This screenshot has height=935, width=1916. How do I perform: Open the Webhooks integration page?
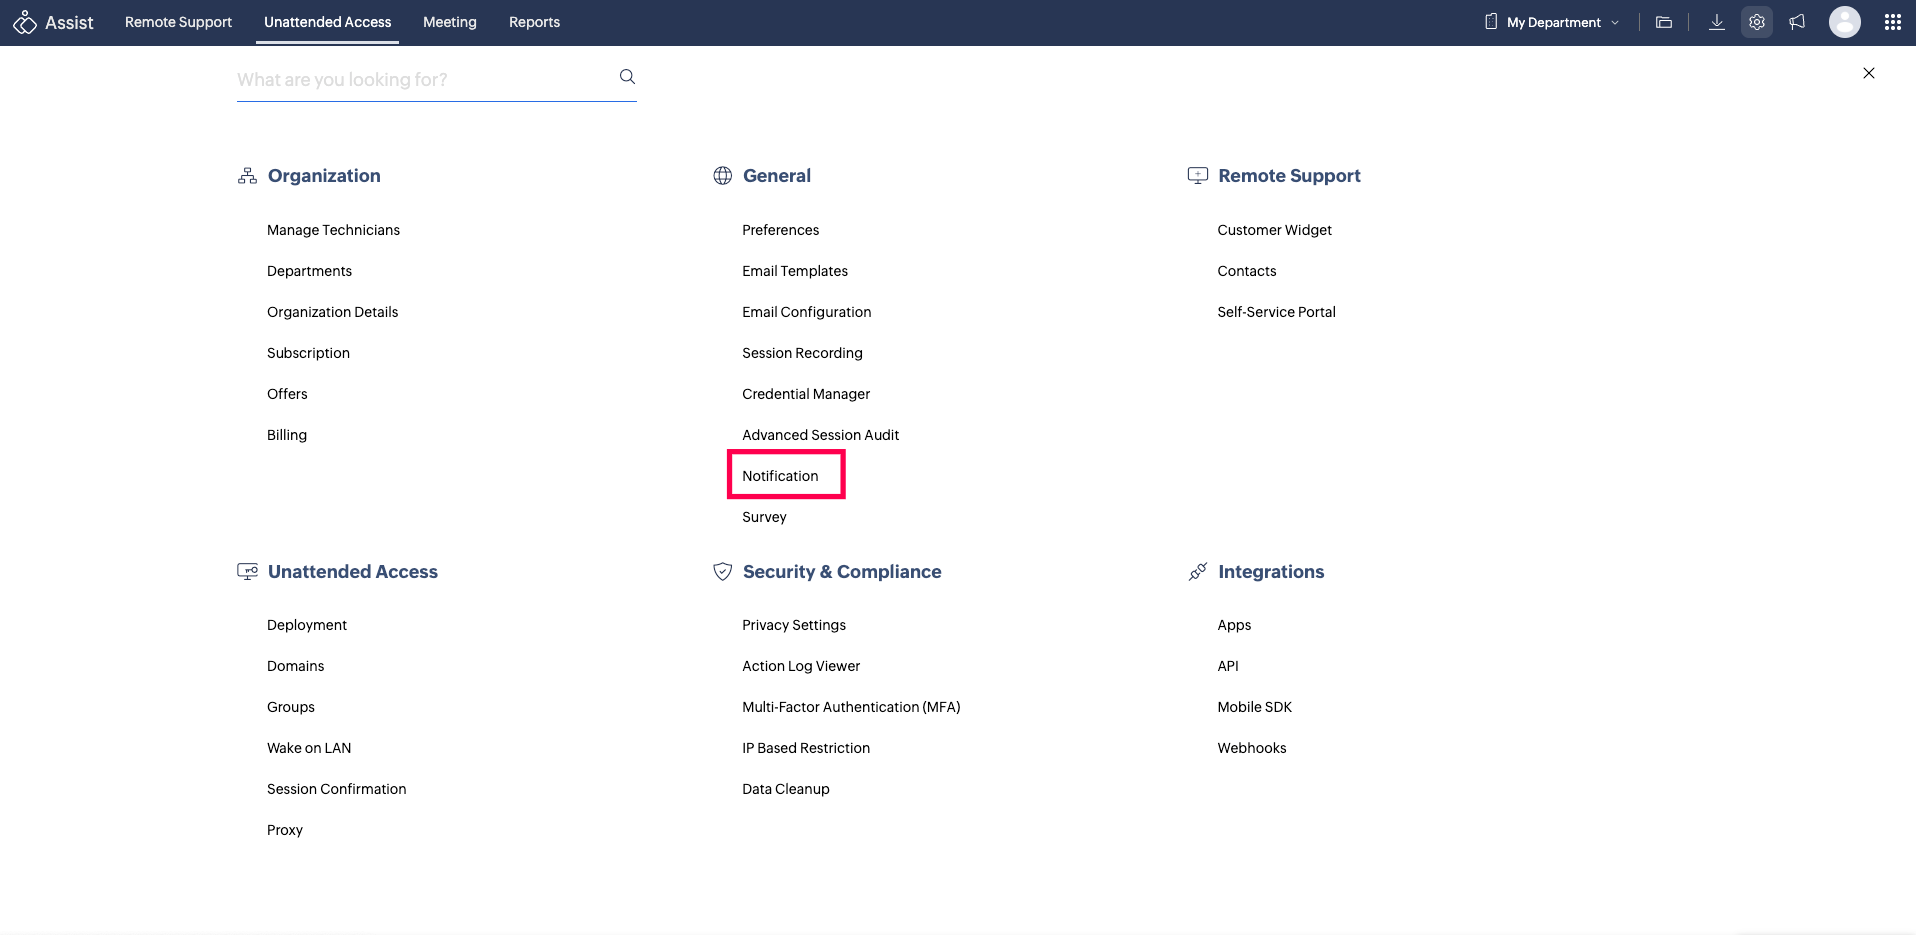click(x=1251, y=748)
